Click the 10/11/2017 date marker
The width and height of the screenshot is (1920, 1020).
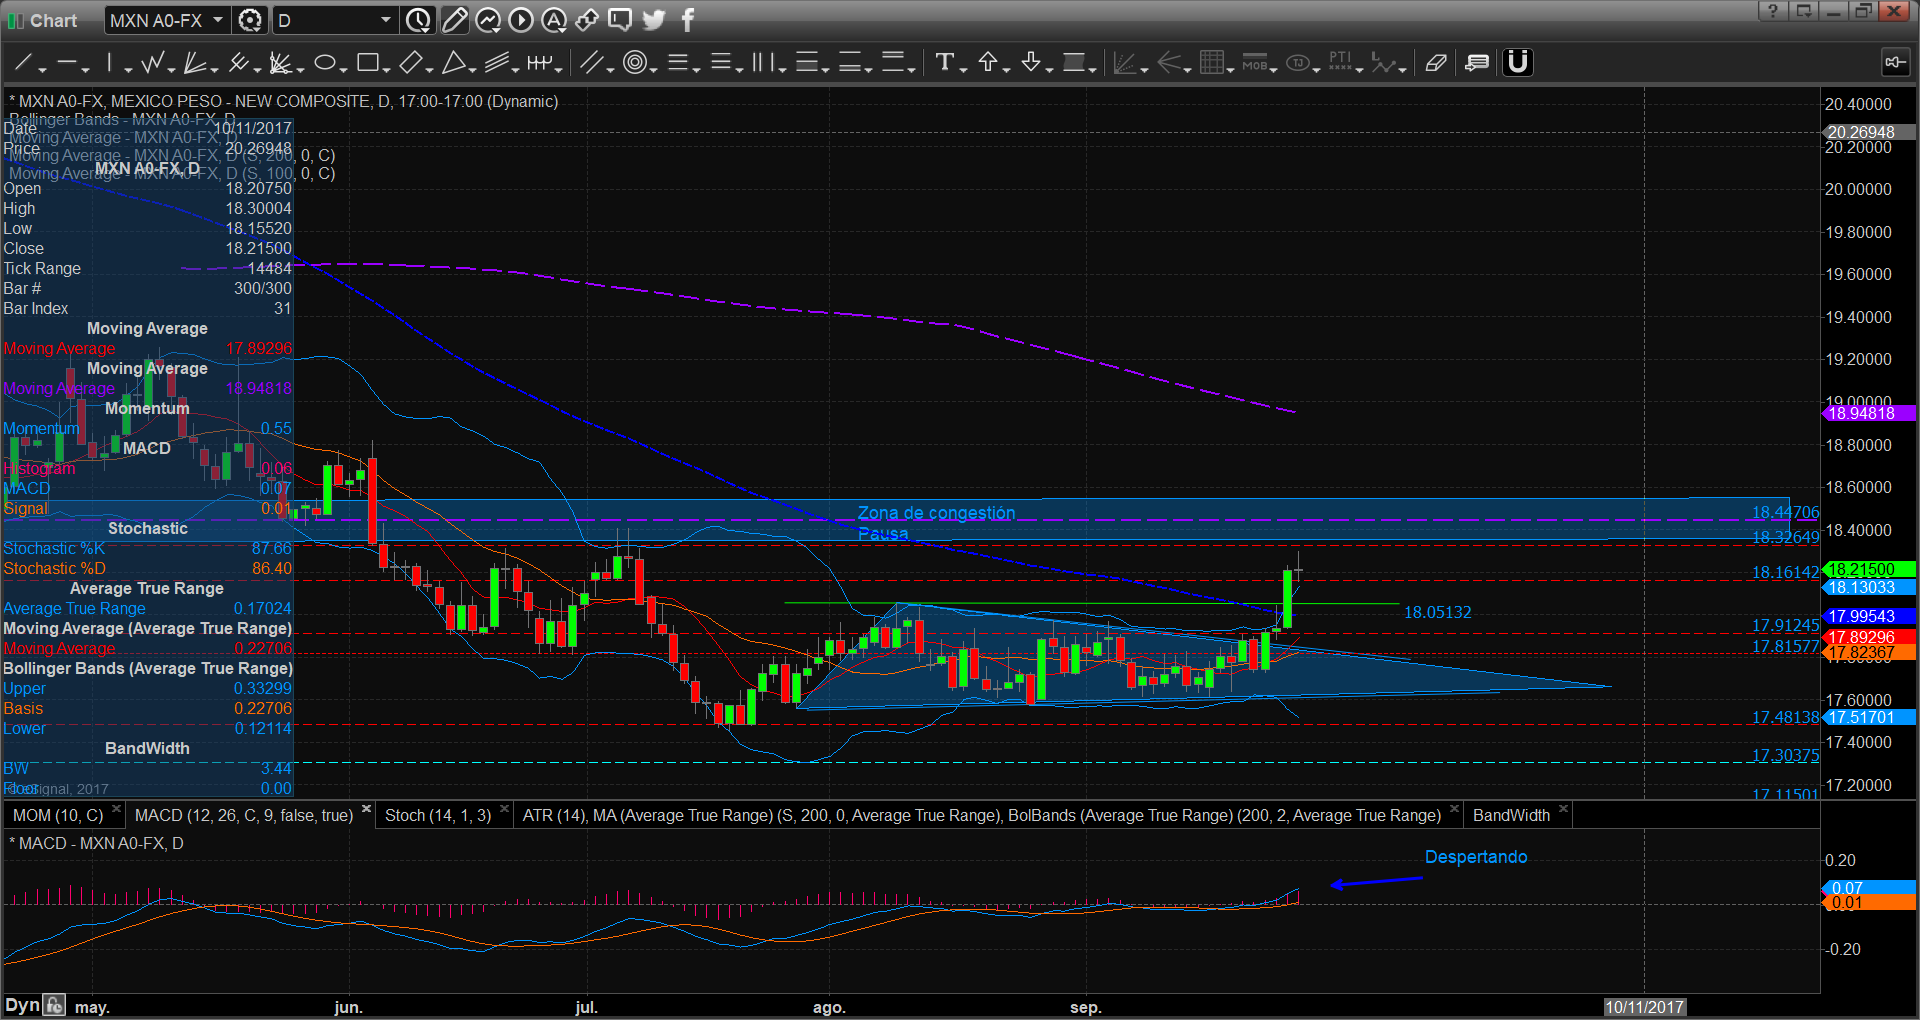[x=1644, y=1007]
